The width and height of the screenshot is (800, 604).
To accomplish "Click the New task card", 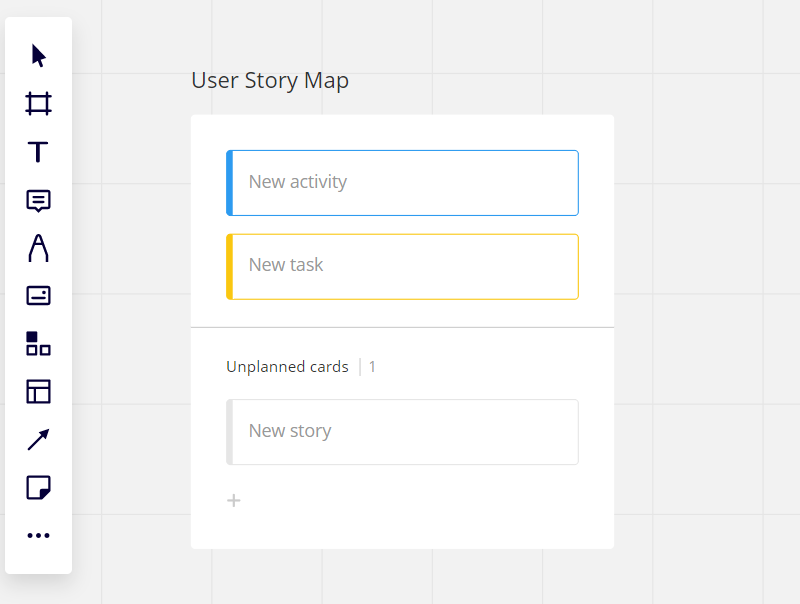I will [402, 266].
